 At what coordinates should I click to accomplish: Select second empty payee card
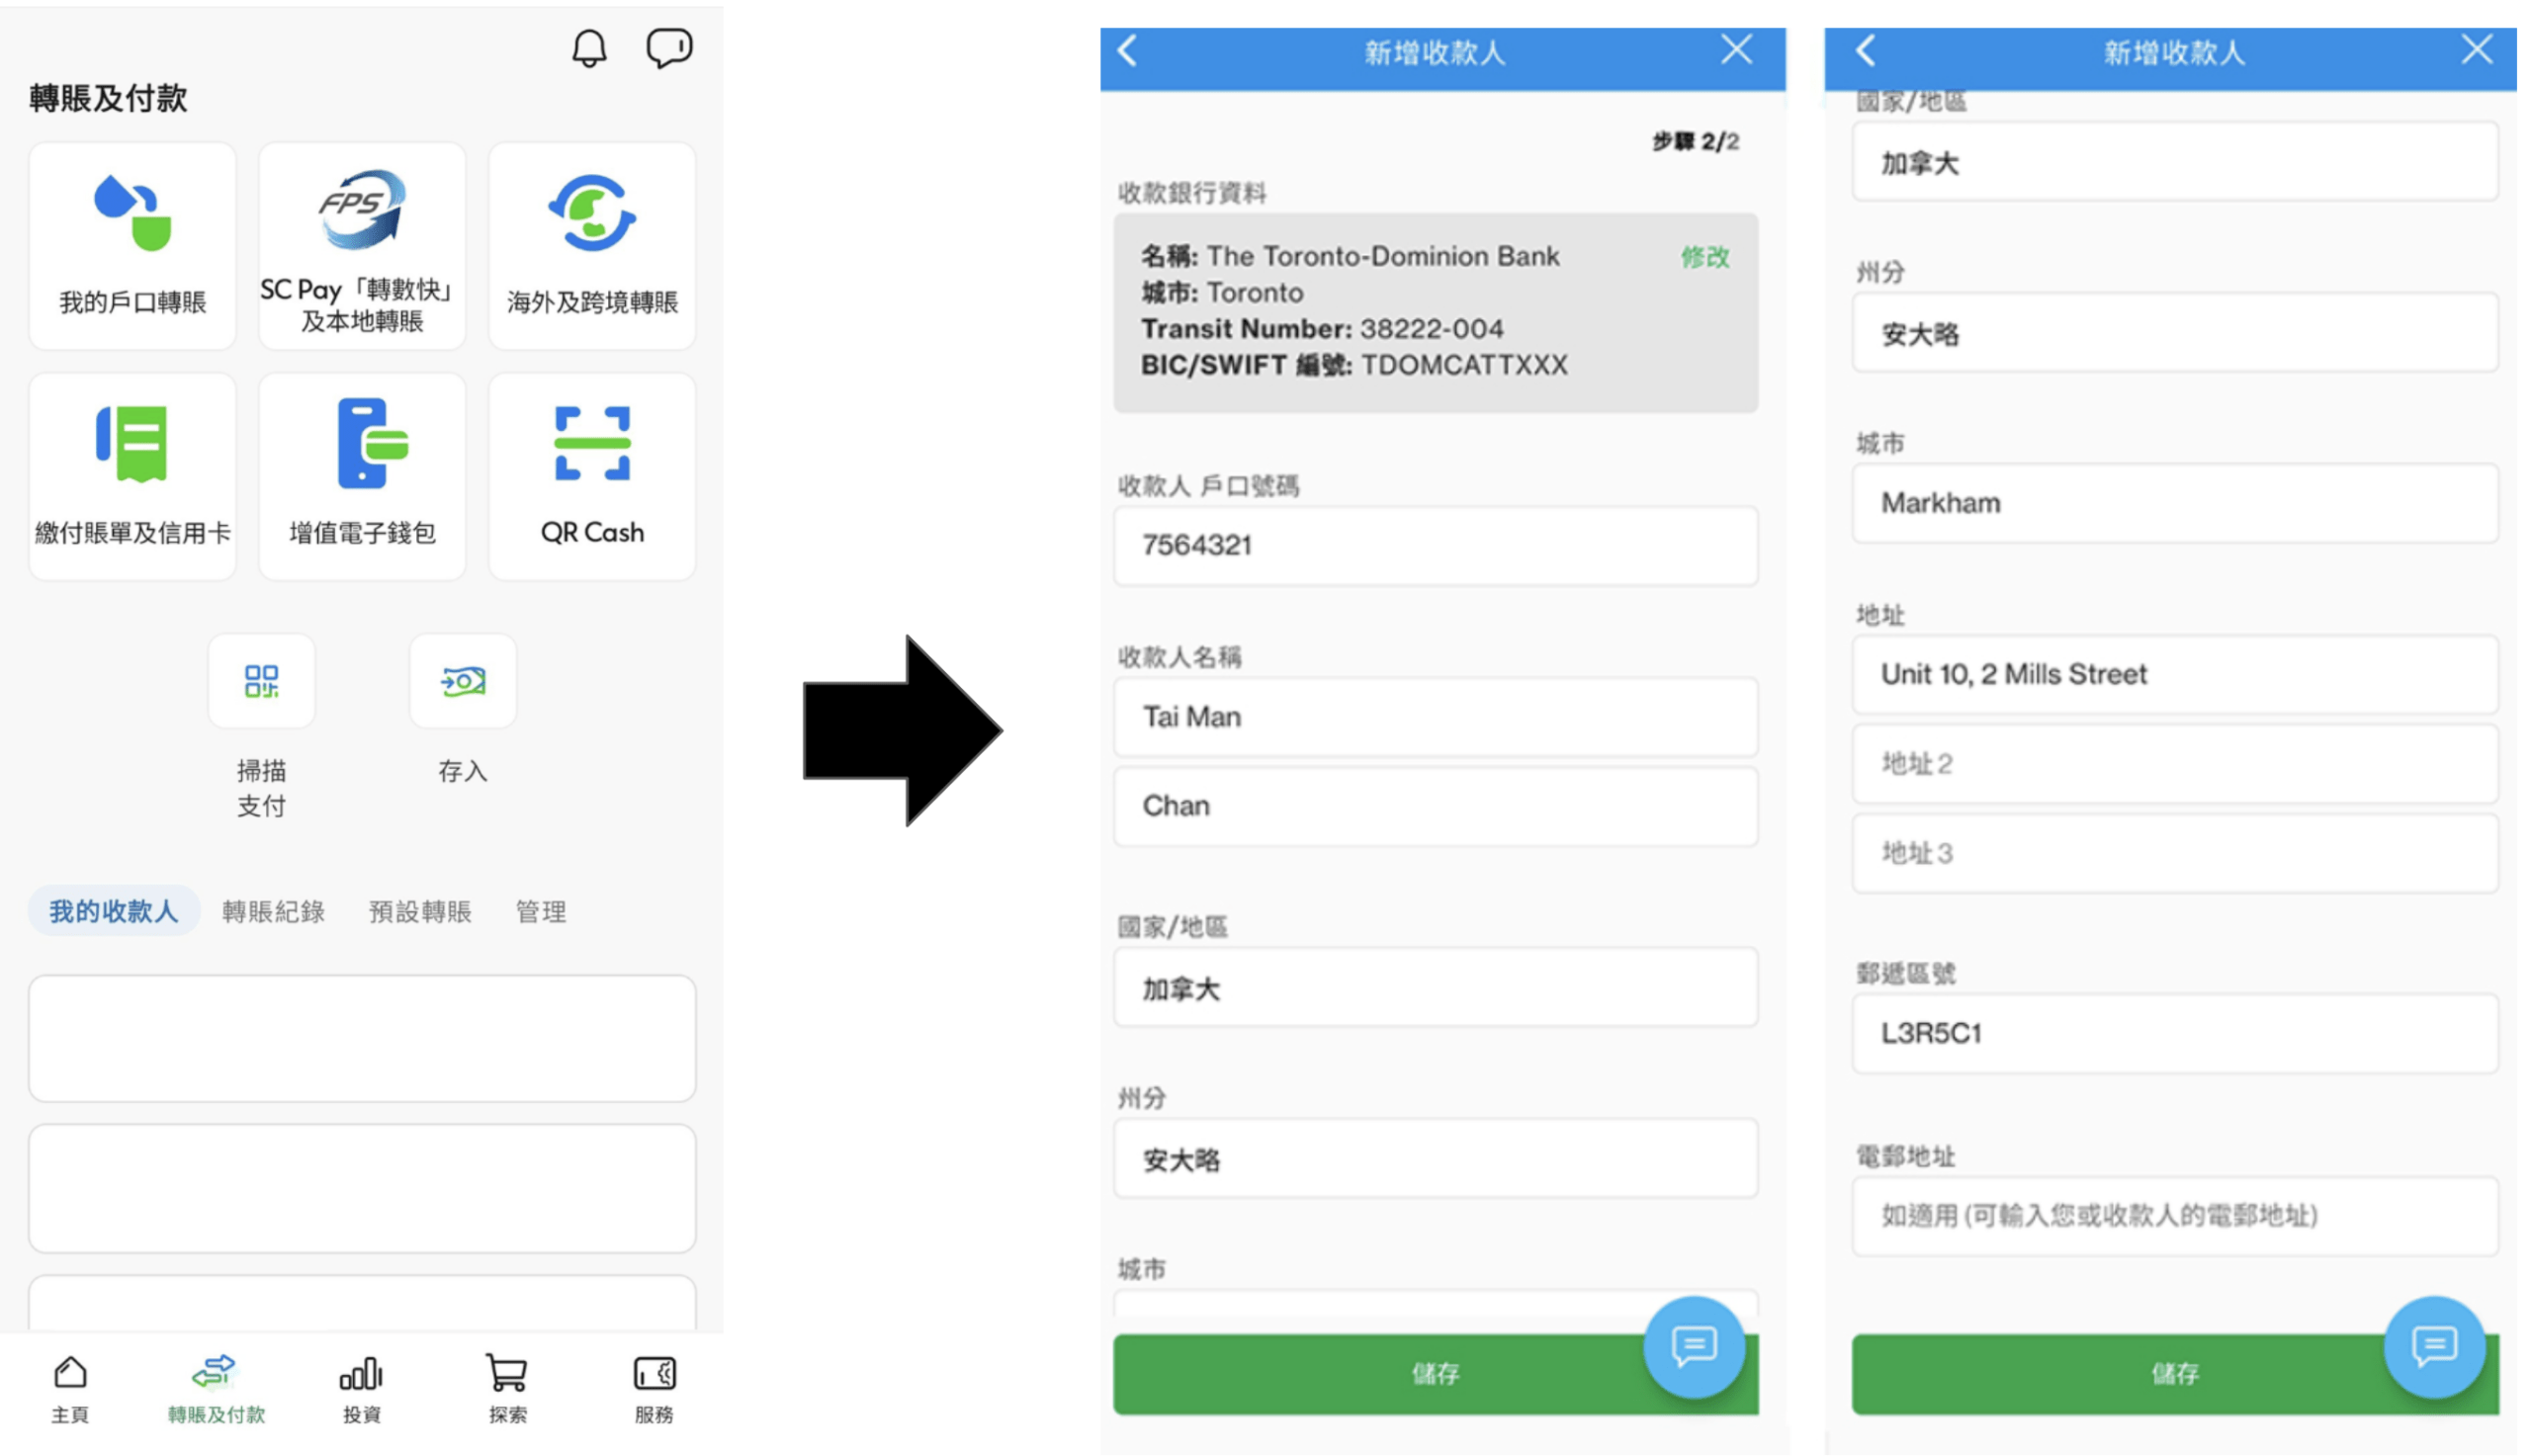coord(362,1189)
